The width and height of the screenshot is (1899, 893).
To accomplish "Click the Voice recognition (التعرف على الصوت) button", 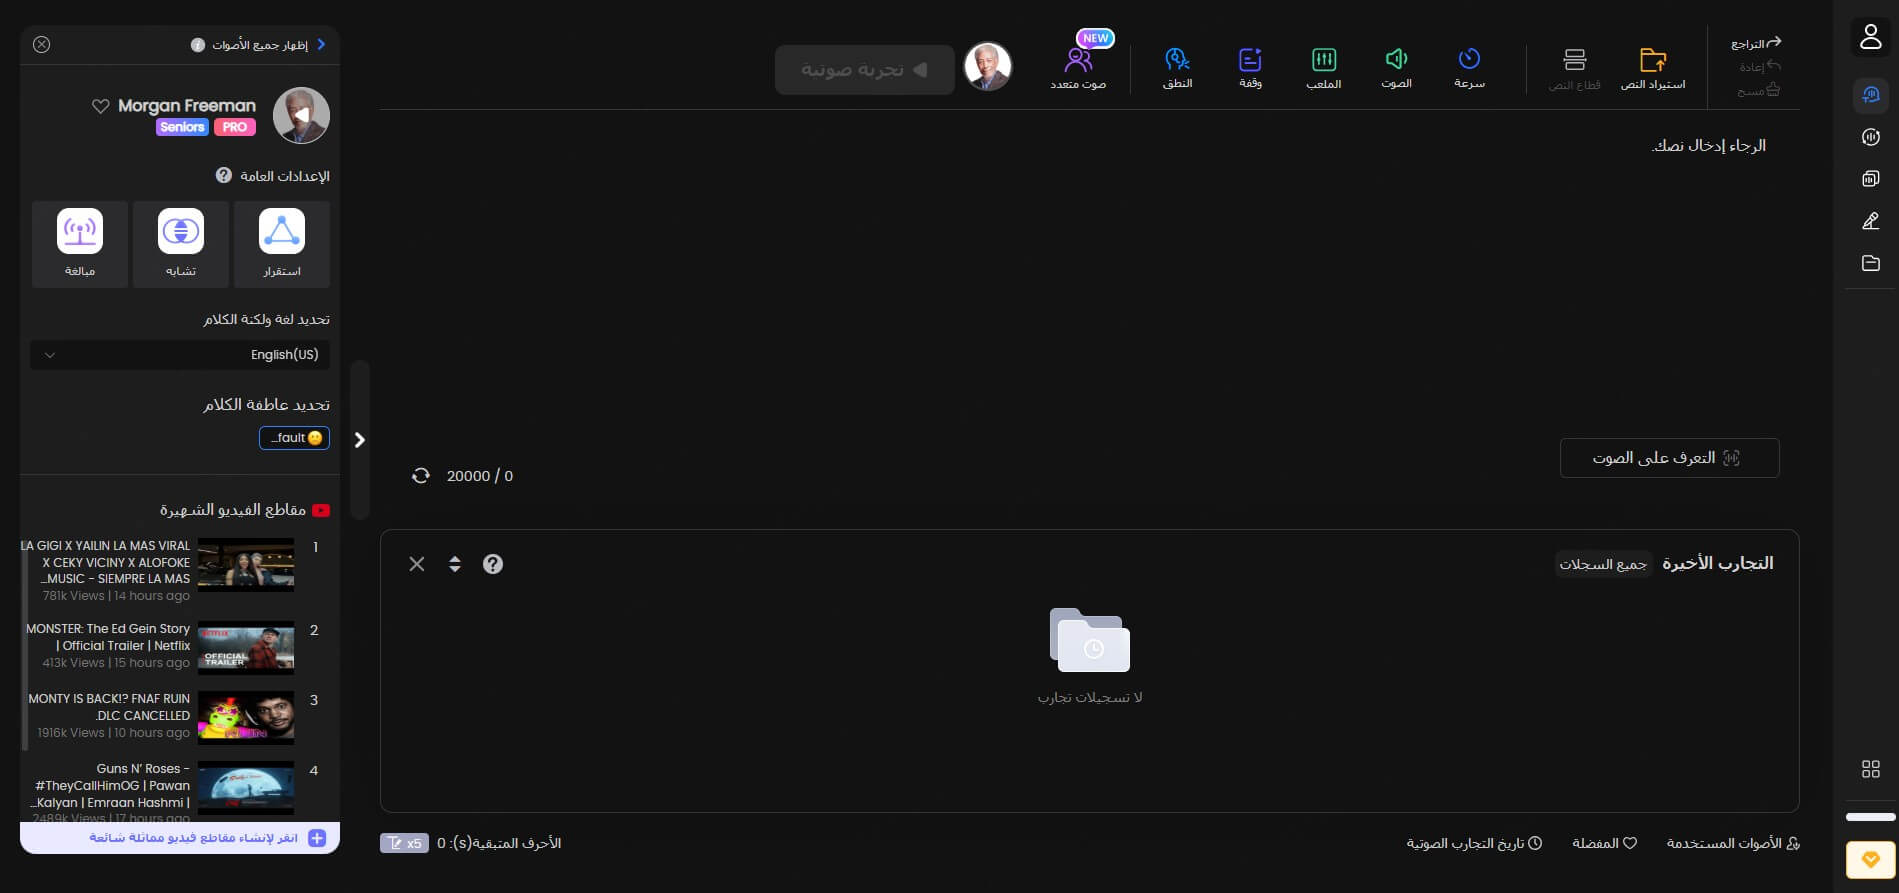I will tap(1669, 458).
